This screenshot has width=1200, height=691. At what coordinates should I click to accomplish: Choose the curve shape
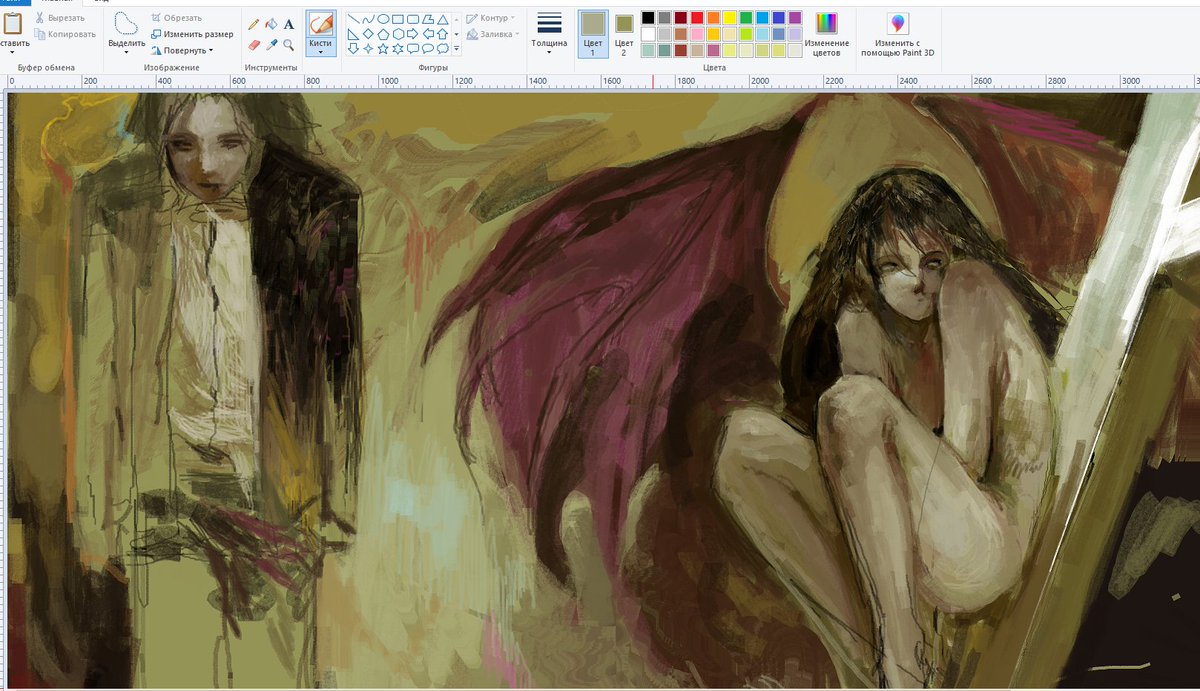[x=368, y=19]
